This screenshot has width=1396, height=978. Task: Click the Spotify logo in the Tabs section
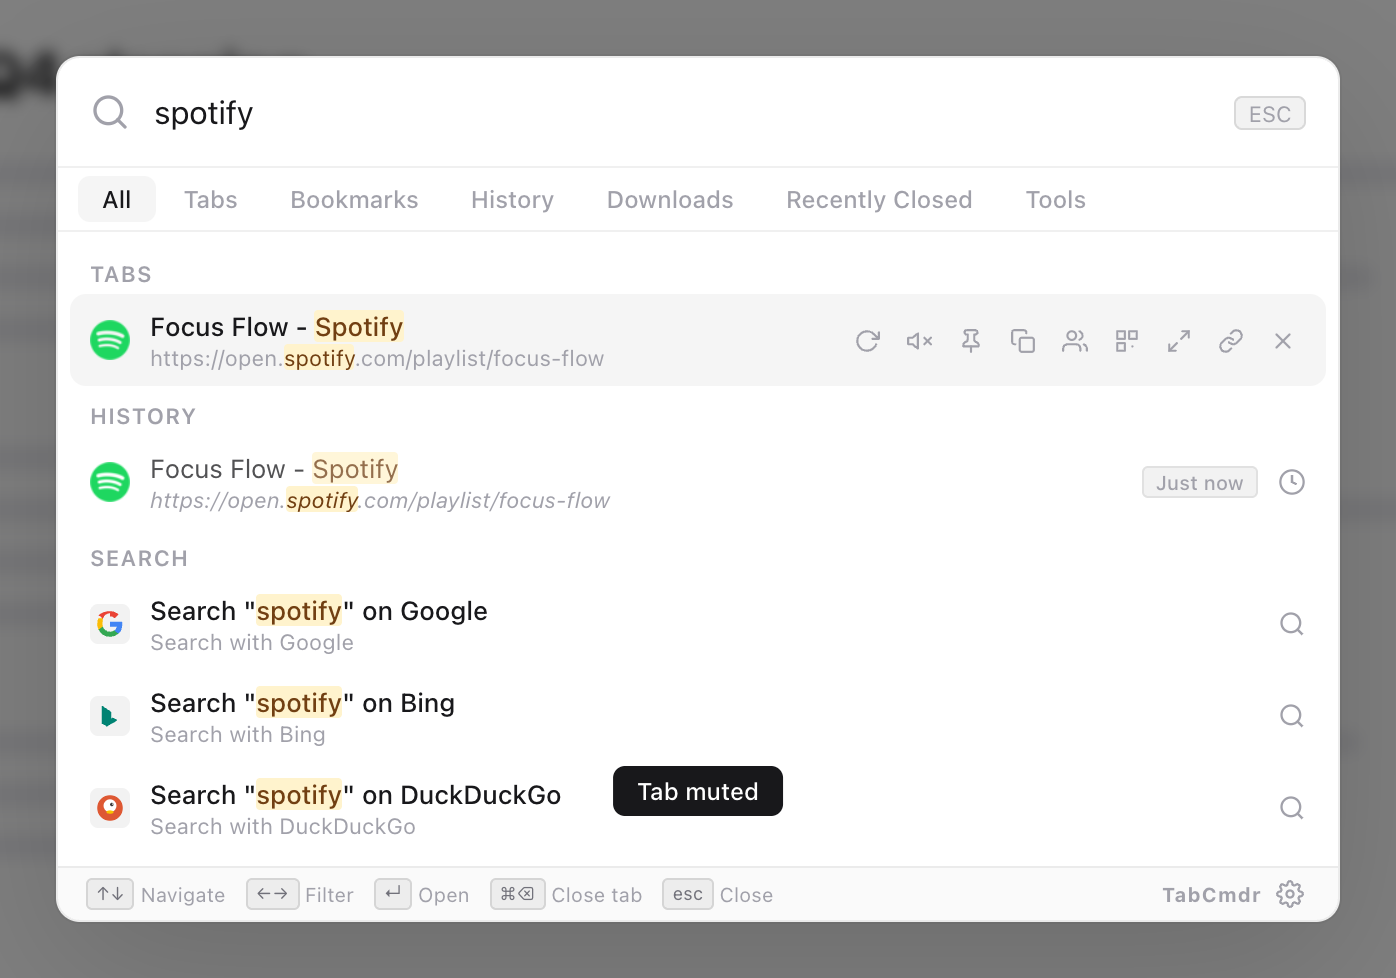coord(110,340)
